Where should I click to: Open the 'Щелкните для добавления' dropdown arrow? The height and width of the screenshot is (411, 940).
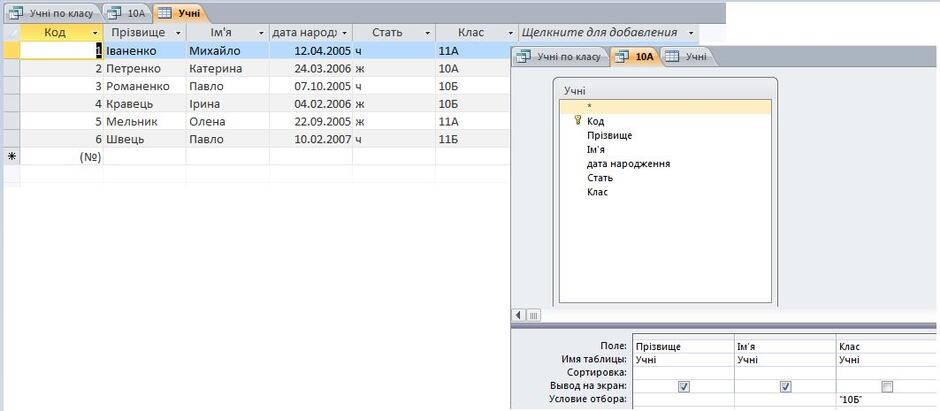click(691, 32)
